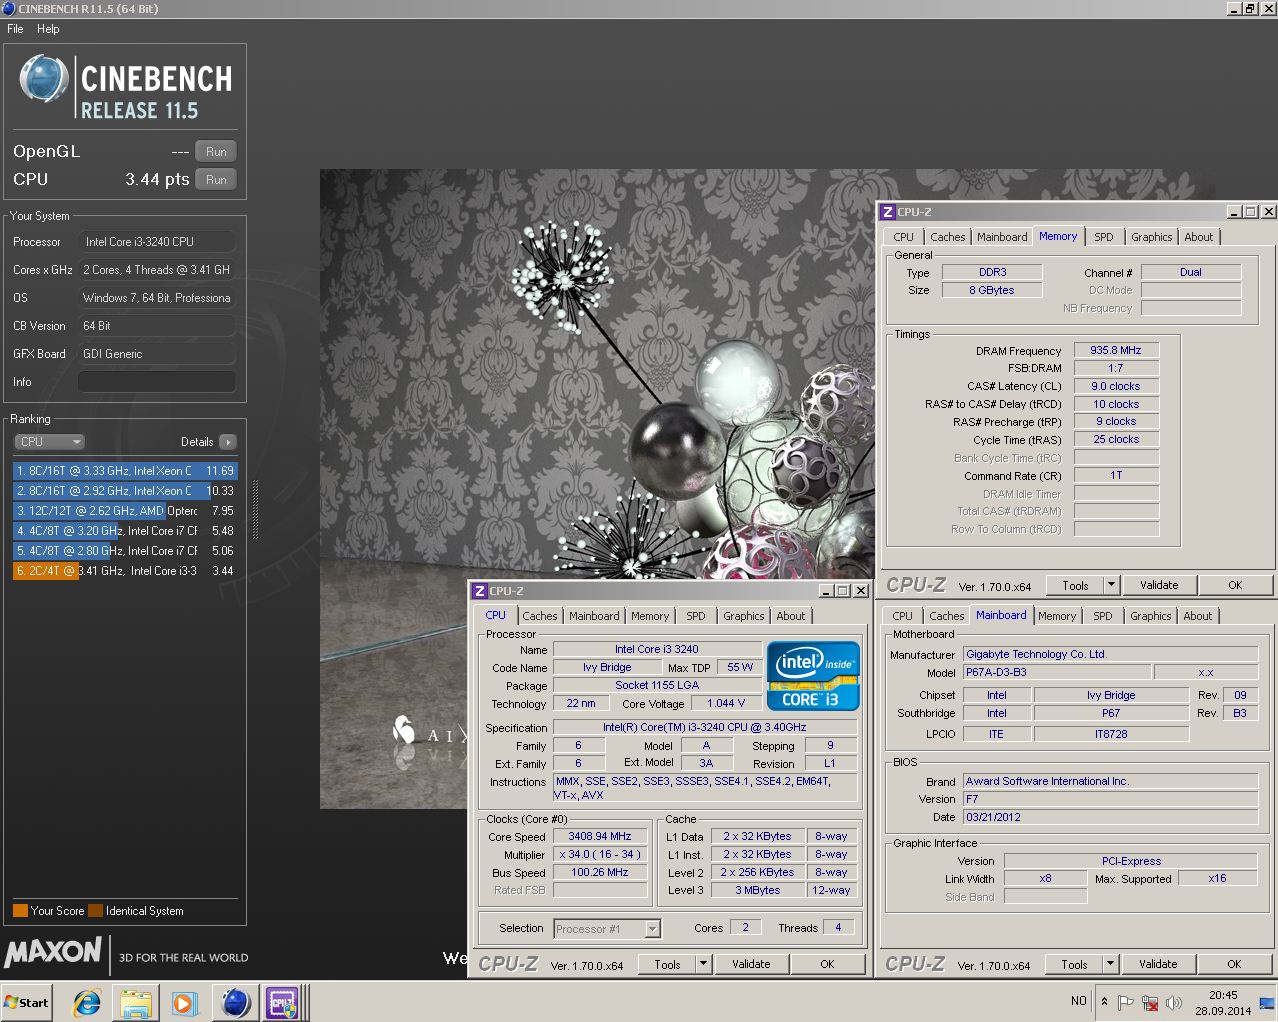Click OK in front CPU-Z window
The width and height of the screenshot is (1278, 1022).
pos(827,964)
